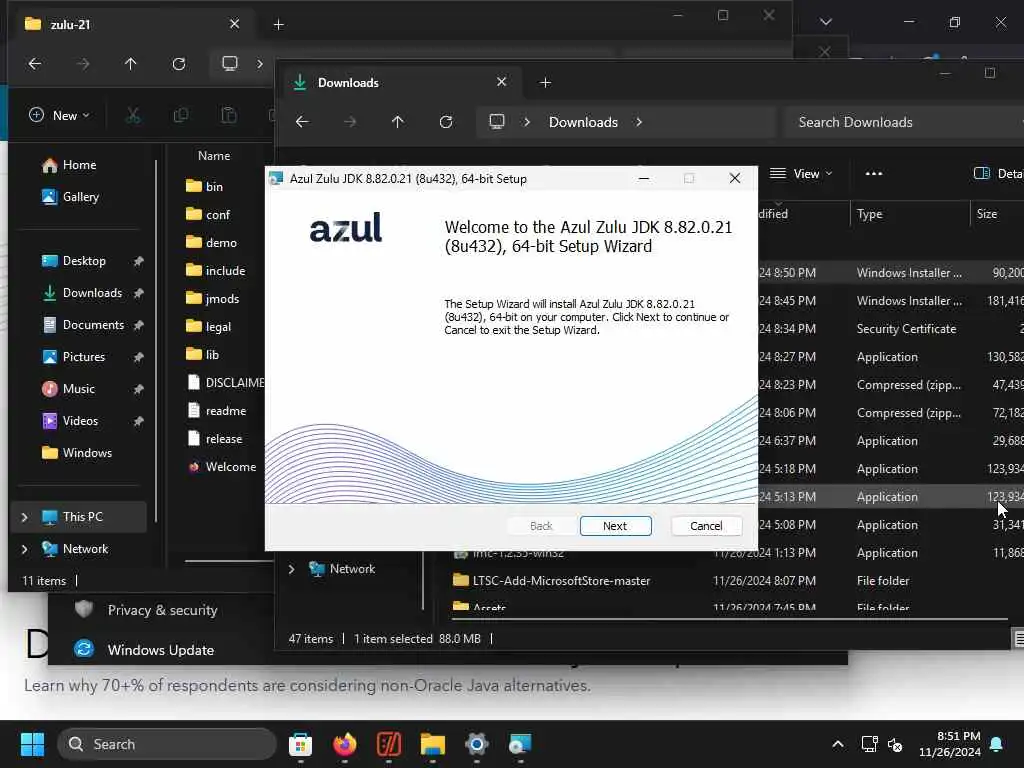Open the New dropdown in zulu-21 window
1024x768 pixels.
pyautogui.click(x=59, y=116)
